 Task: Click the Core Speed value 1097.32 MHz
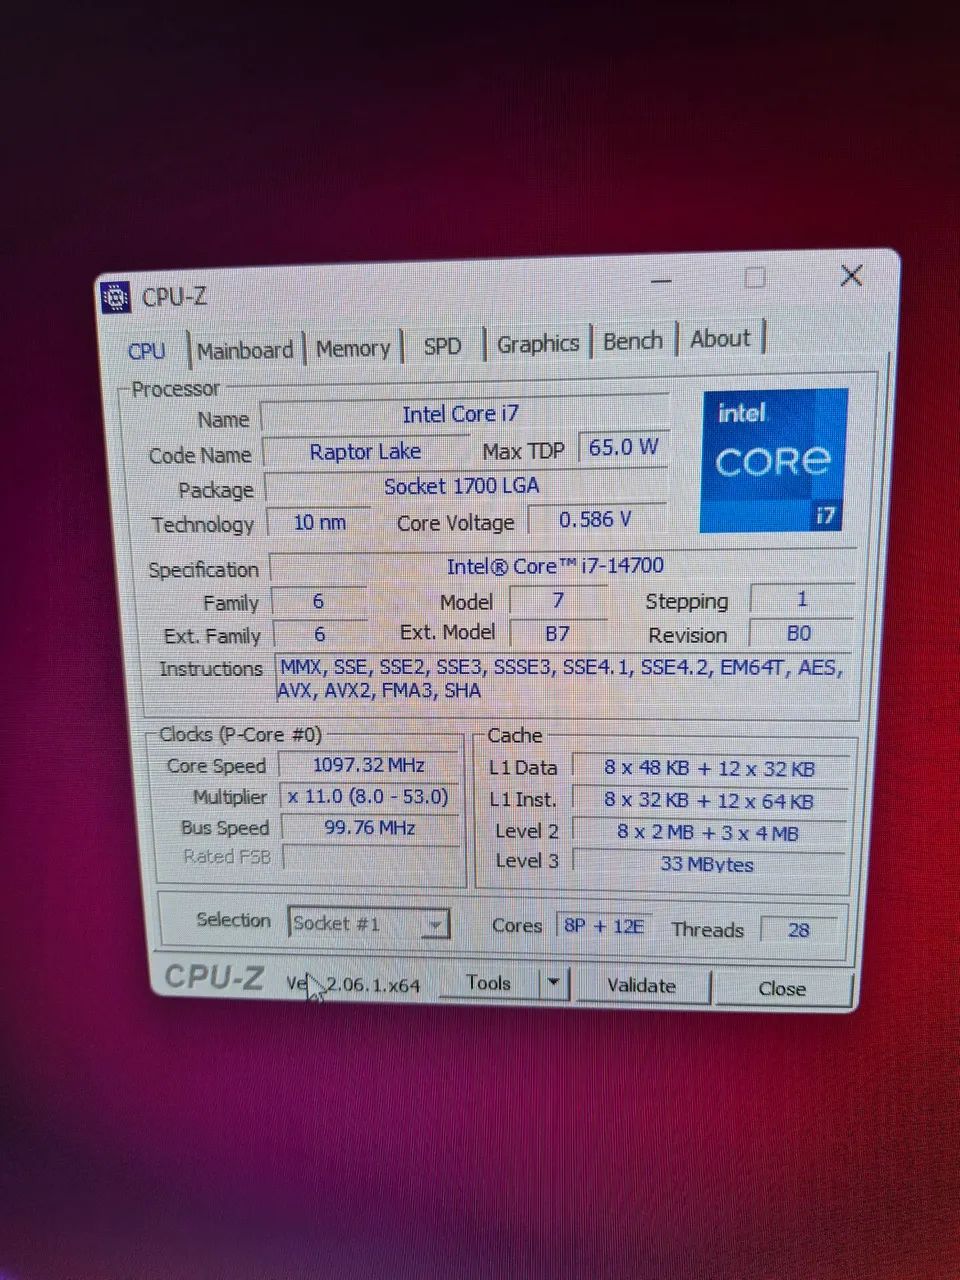tap(369, 765)
